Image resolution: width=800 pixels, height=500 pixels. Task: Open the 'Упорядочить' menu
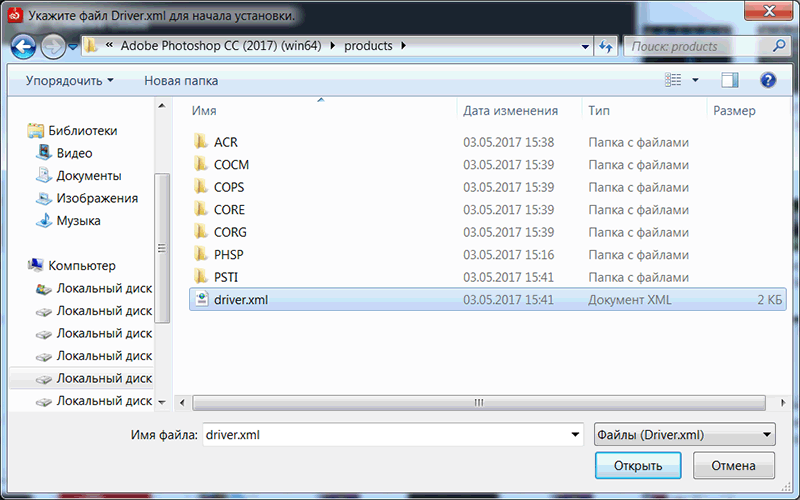click(70, 81)
